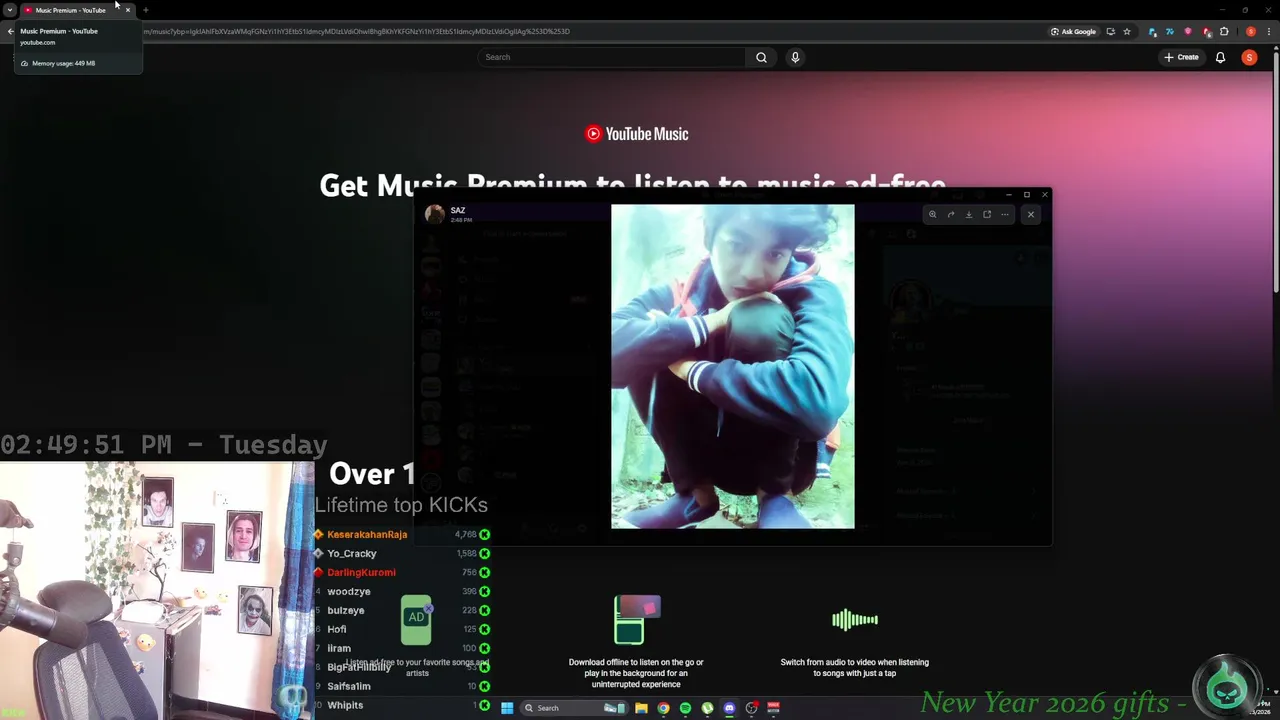The image size is (1280, 720).
Task: Bookmark this page with star icon
Action: click(x=1127, y=31)
